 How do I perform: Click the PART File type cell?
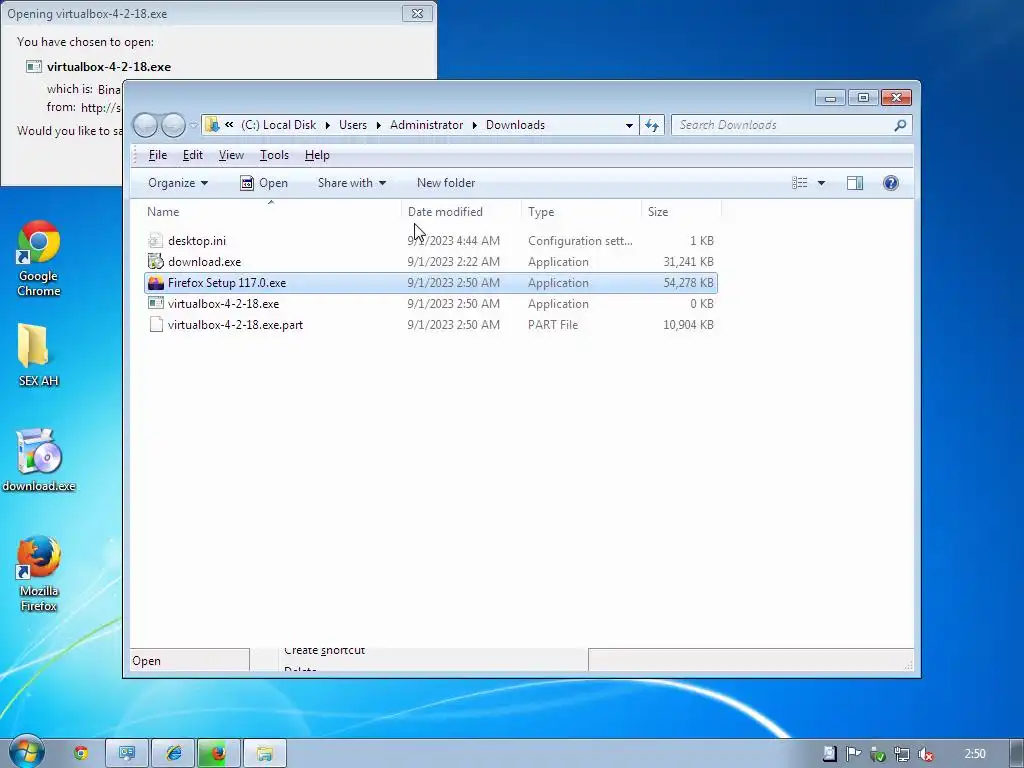click(x=552, y=325)
